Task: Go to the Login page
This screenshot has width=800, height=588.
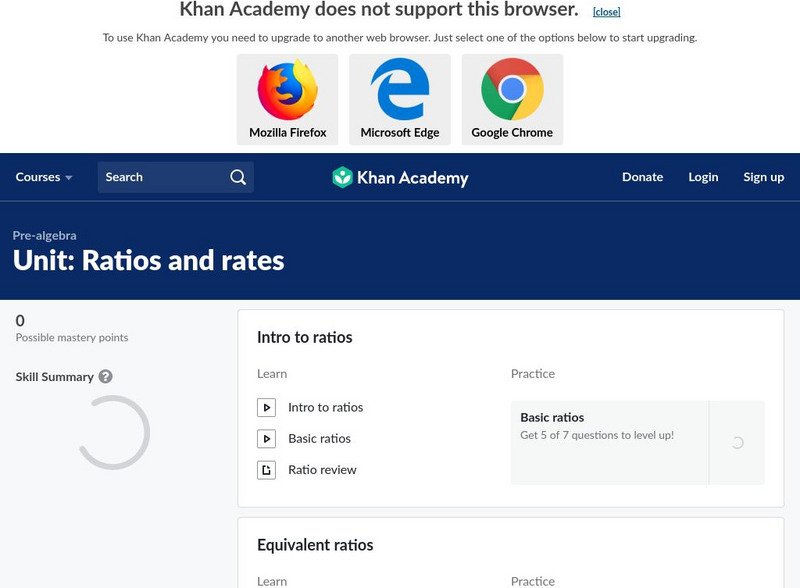Action: coord(703,177)
